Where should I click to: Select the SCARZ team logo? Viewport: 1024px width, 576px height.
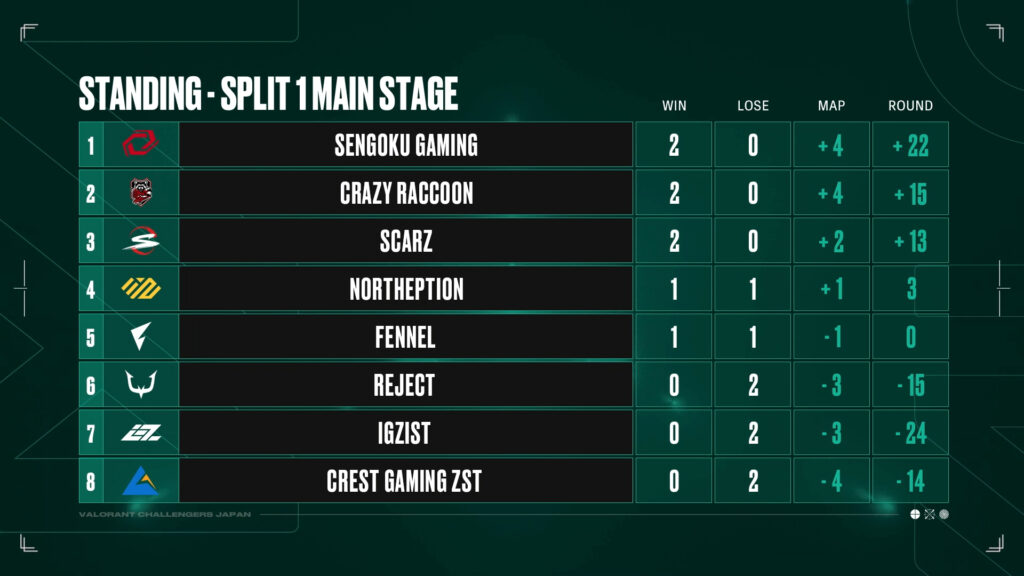click(140, 240)
